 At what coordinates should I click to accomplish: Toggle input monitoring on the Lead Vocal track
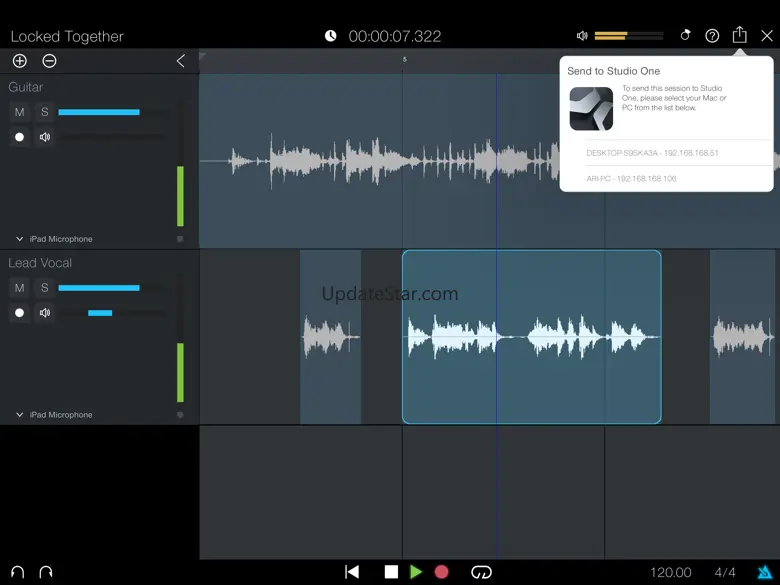pos(45,312)
